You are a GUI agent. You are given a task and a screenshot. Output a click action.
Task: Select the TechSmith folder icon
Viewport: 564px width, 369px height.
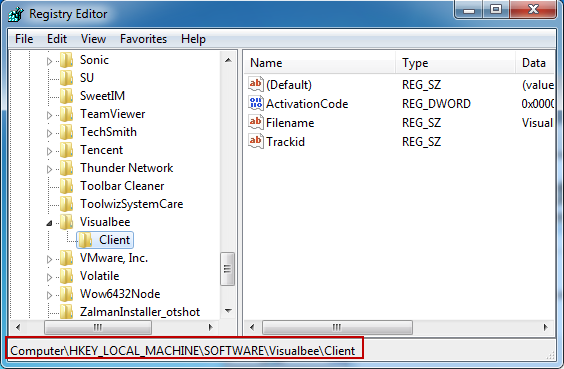coord(67,132)
